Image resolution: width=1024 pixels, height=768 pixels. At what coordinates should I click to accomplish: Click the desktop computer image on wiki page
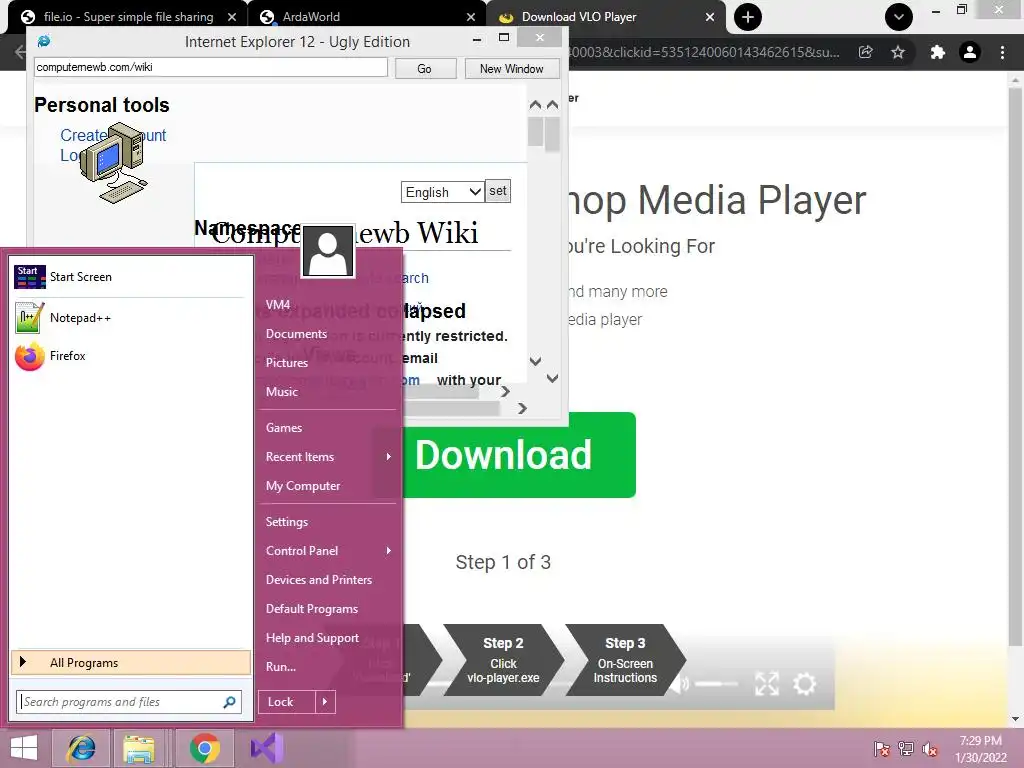(114, 163)
